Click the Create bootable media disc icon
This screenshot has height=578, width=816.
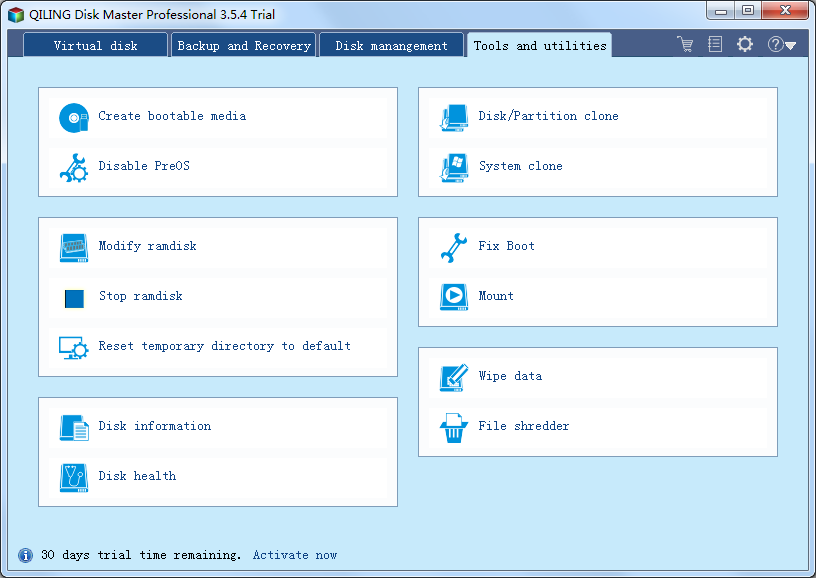pyautogui.click(x=74, y=117)
